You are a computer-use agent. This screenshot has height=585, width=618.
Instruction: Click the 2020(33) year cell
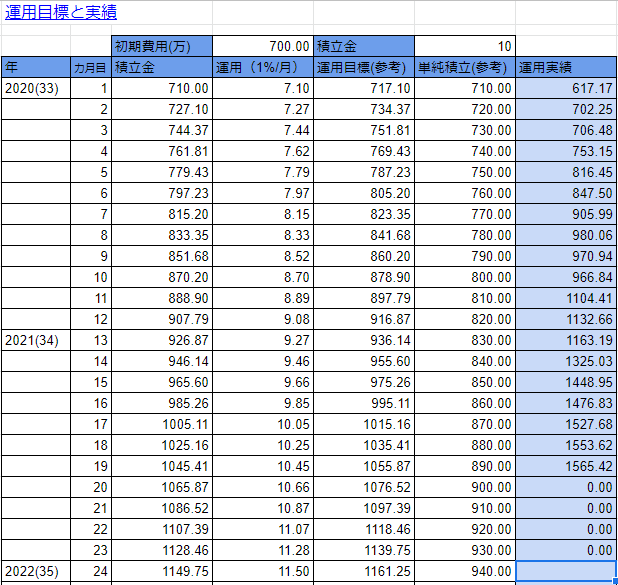click(x=35, y=88)
